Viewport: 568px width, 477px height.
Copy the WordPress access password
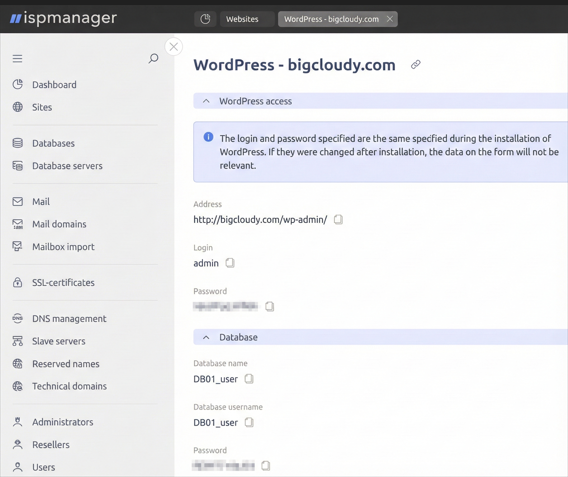click(x=270, y=306)
